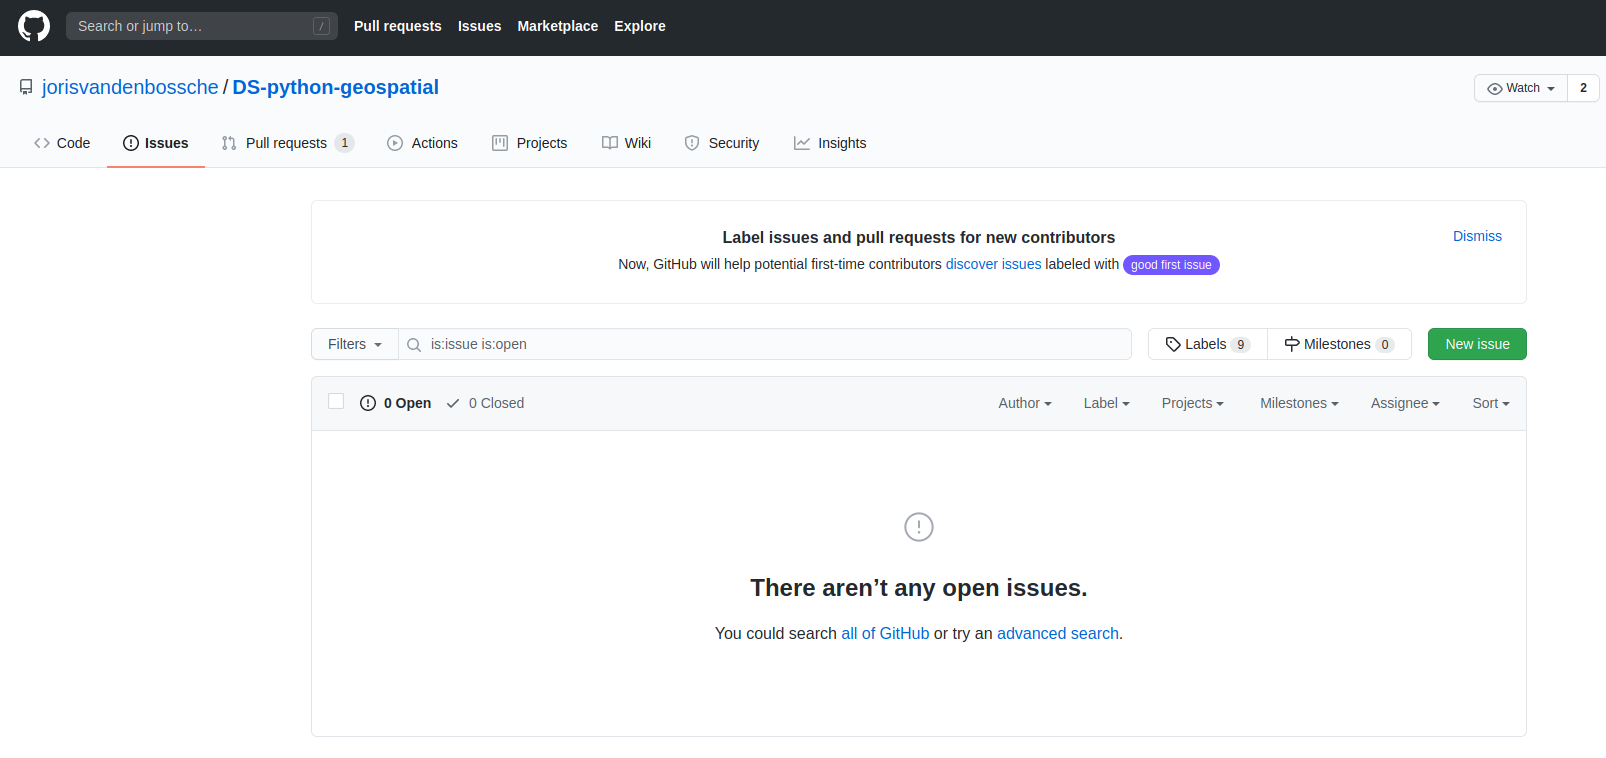Show the 0 Closed issues
1606x758 pixels.
(486, 403)
